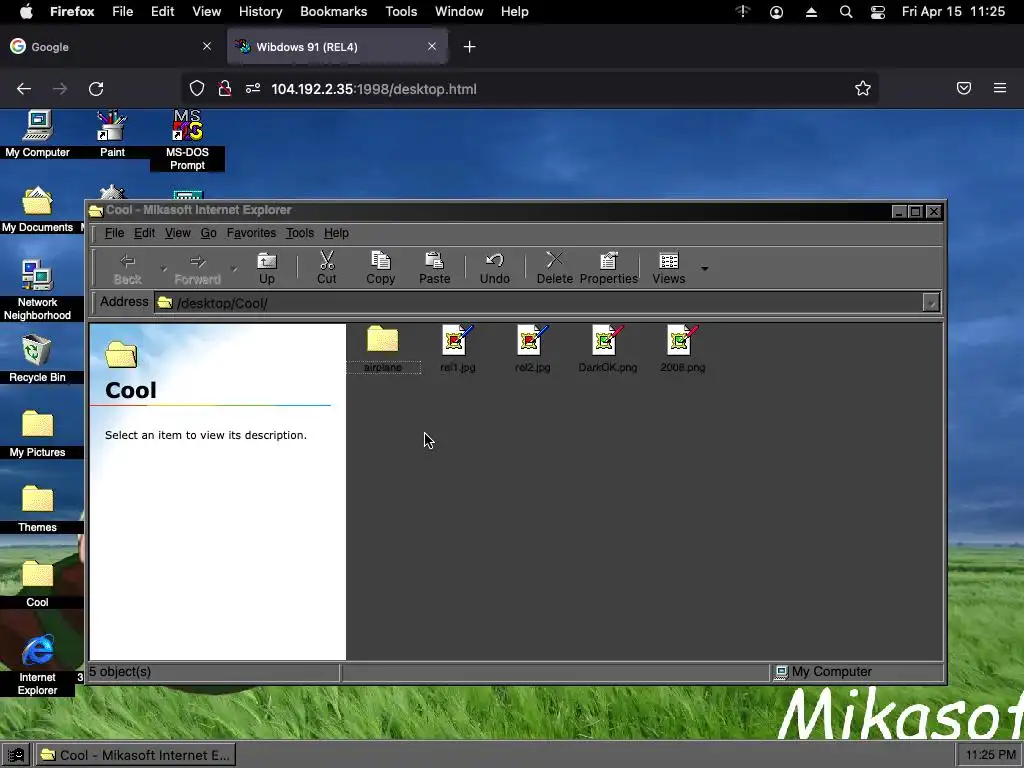Open the Back history dropdown arrow
Image resolution: width=1024 pixels, height=768 pixels.
(x=164, y=268)
